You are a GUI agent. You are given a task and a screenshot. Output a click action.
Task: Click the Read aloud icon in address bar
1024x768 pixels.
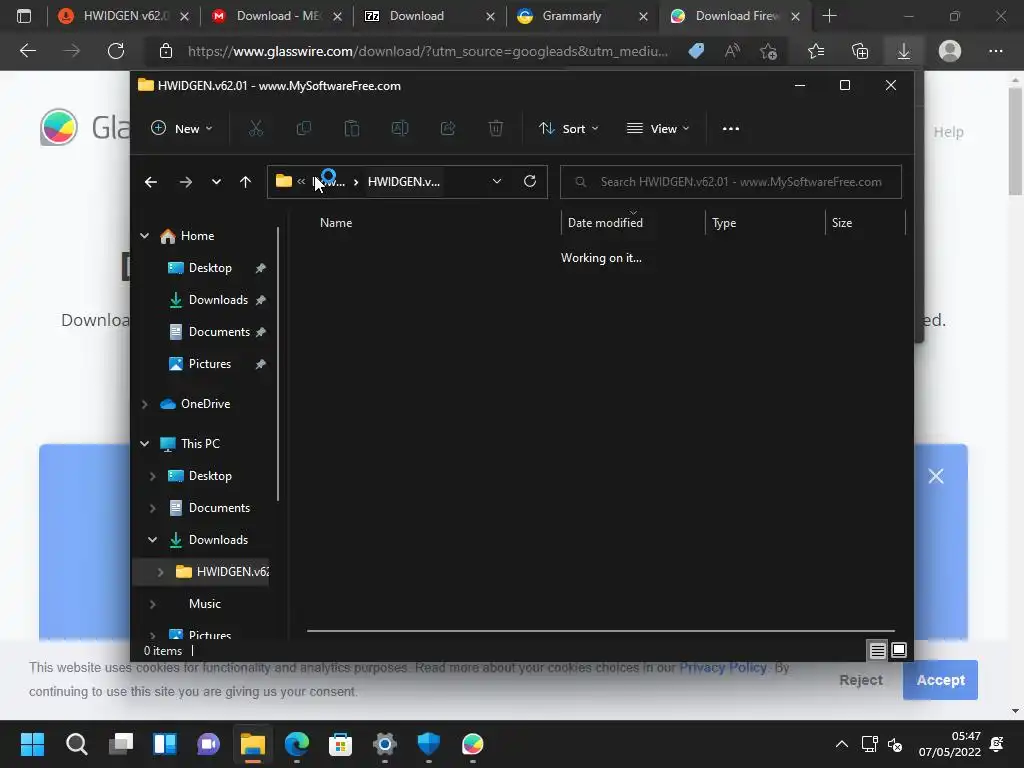tap(732, 51)
